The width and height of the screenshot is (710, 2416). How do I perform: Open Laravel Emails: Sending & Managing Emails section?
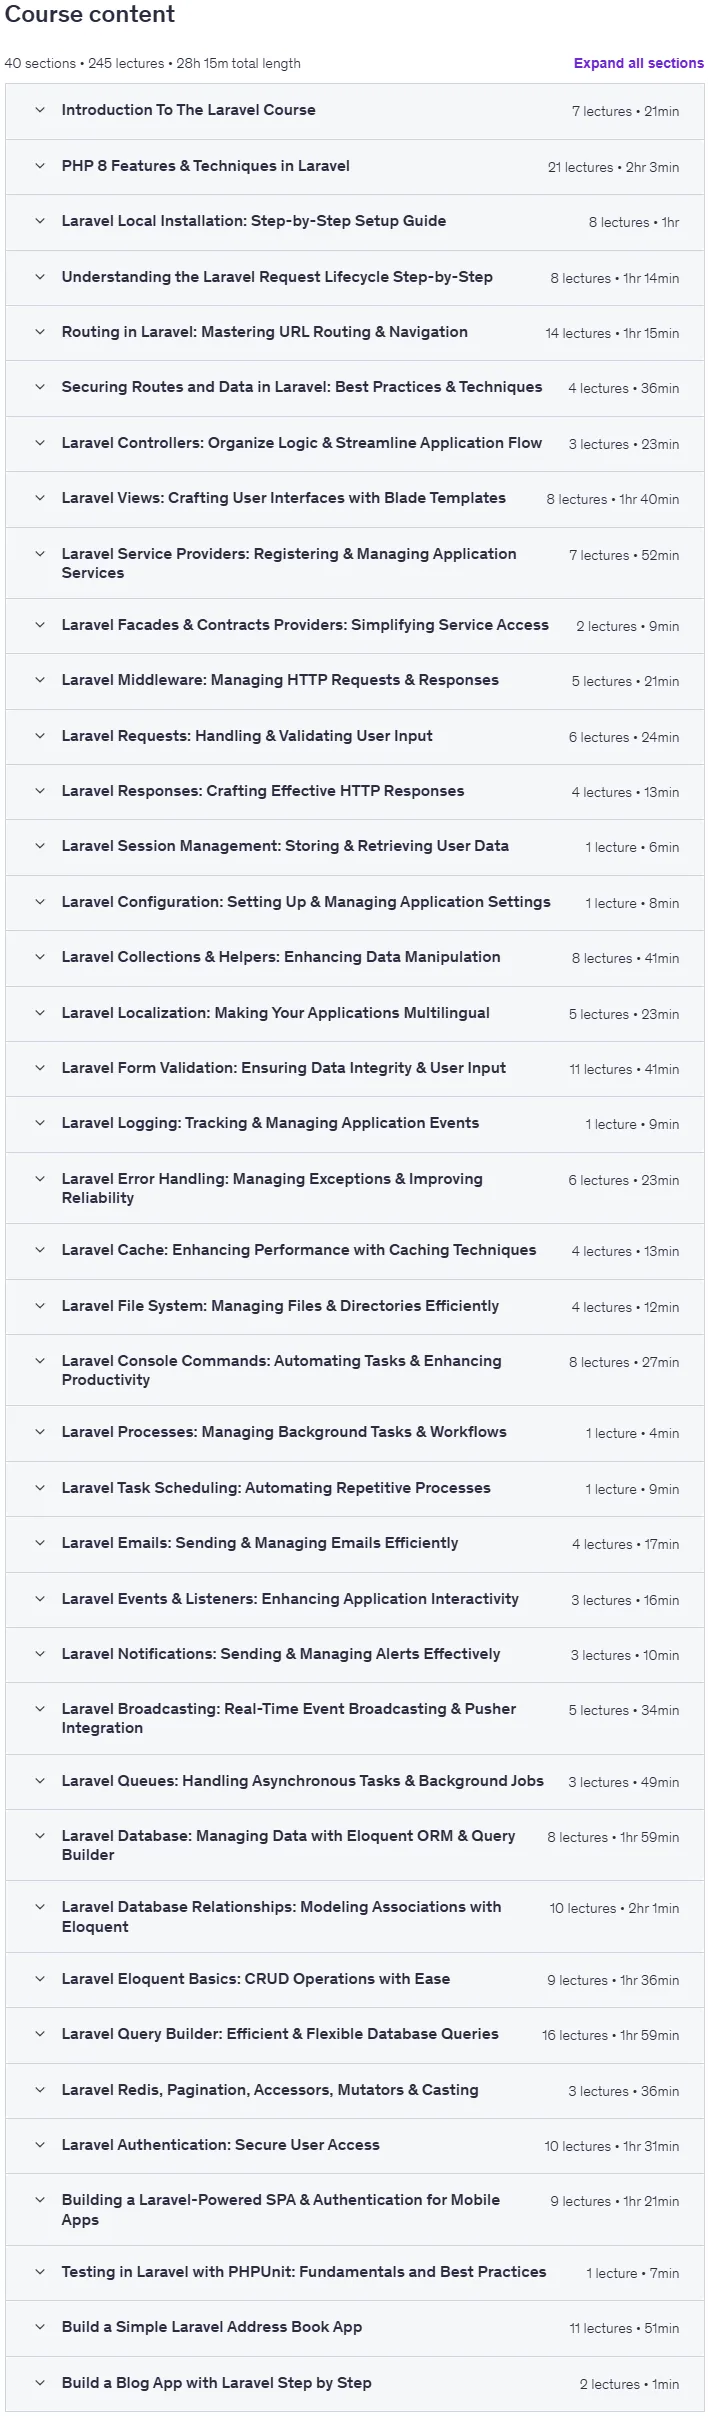tap(354, 1544)
